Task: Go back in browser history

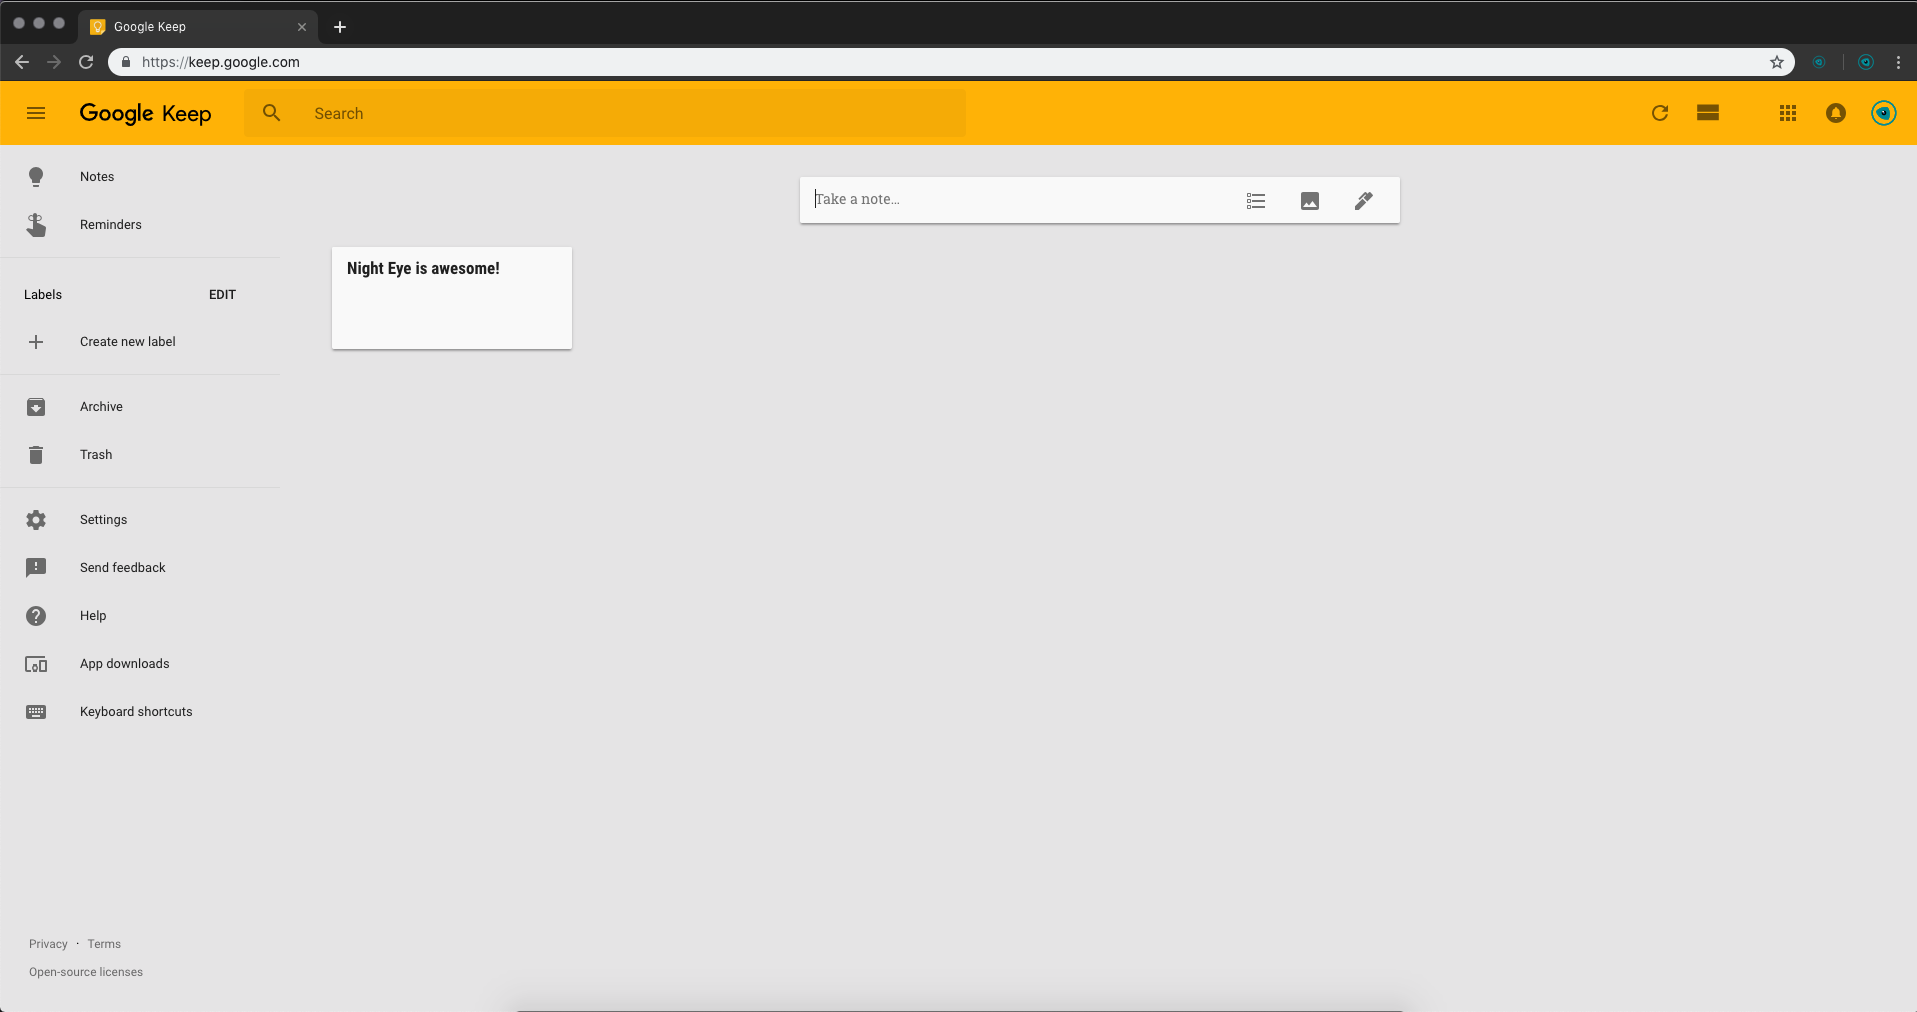Action: tap(22, 62)
